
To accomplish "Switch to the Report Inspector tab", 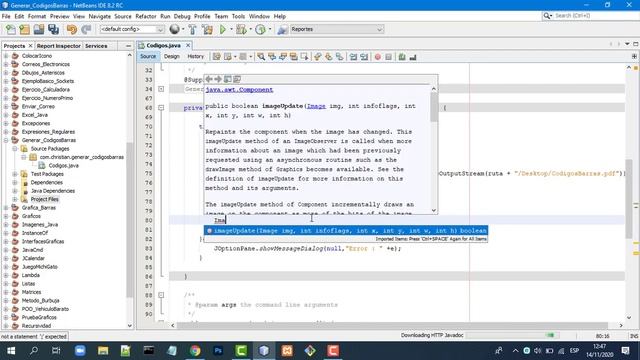I will coord(58,46).
